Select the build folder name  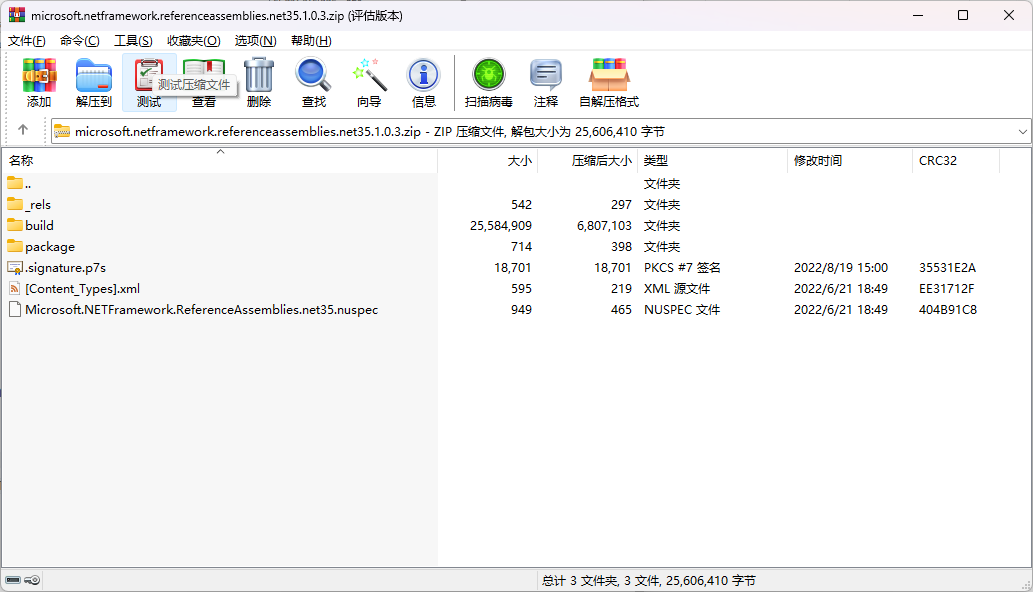coord(40,225)
